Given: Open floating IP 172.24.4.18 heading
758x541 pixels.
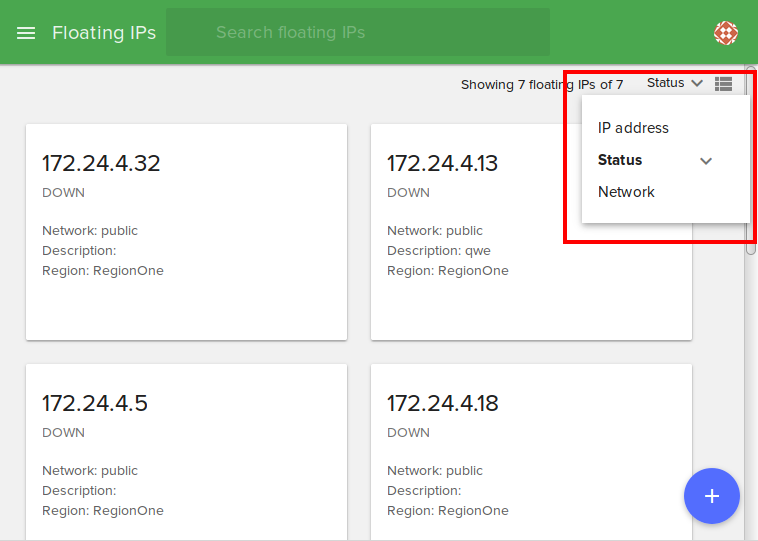Looking at the screenshot, I should (442, 403).
